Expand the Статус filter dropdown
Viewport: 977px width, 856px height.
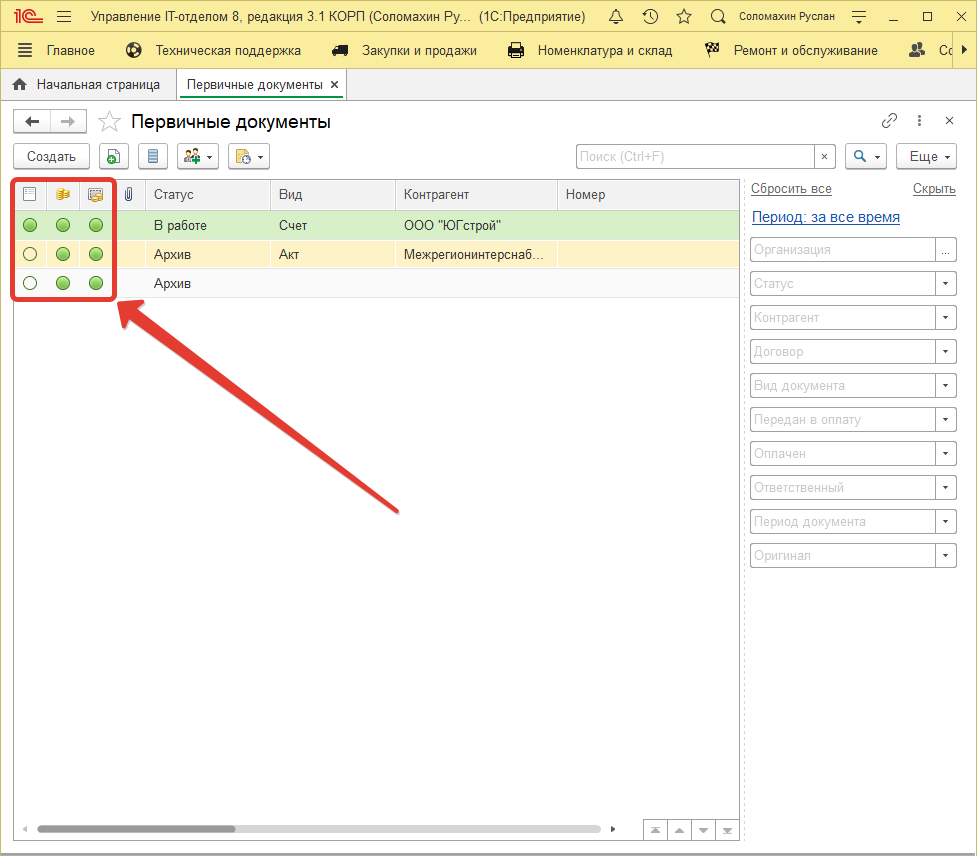coord(945,284)
